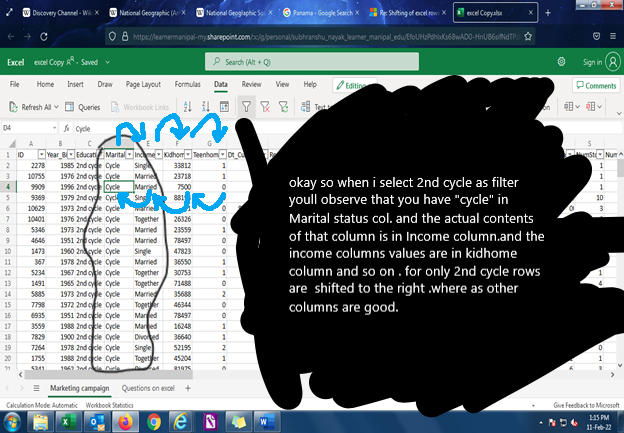Expand the file name dropdown chevron
The image size is (624, 433).
coord(107,62)
